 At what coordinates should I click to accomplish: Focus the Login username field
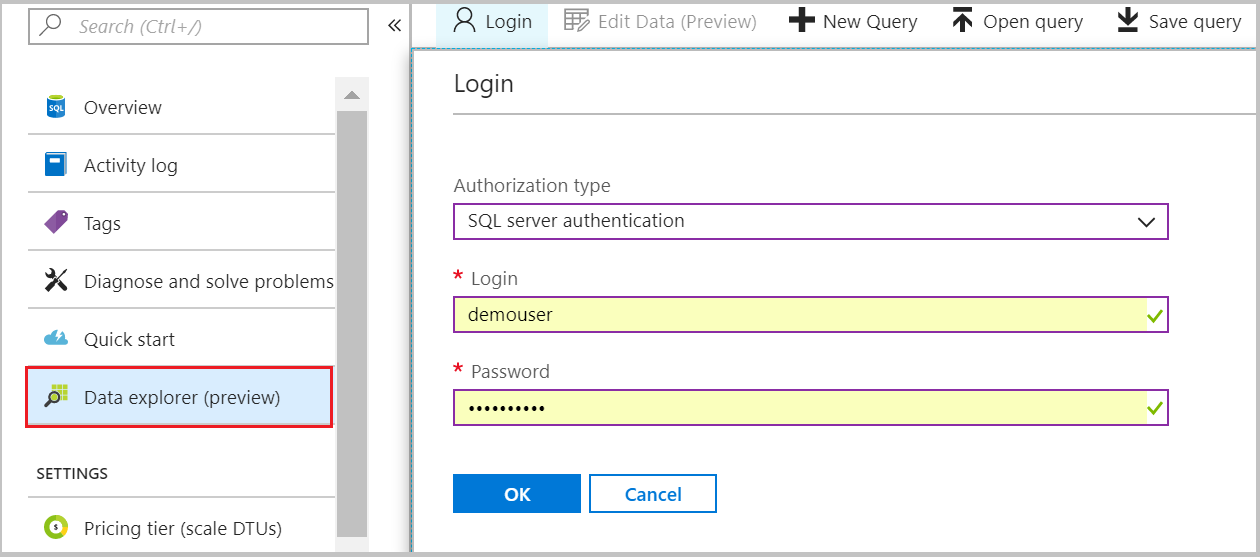800,314
